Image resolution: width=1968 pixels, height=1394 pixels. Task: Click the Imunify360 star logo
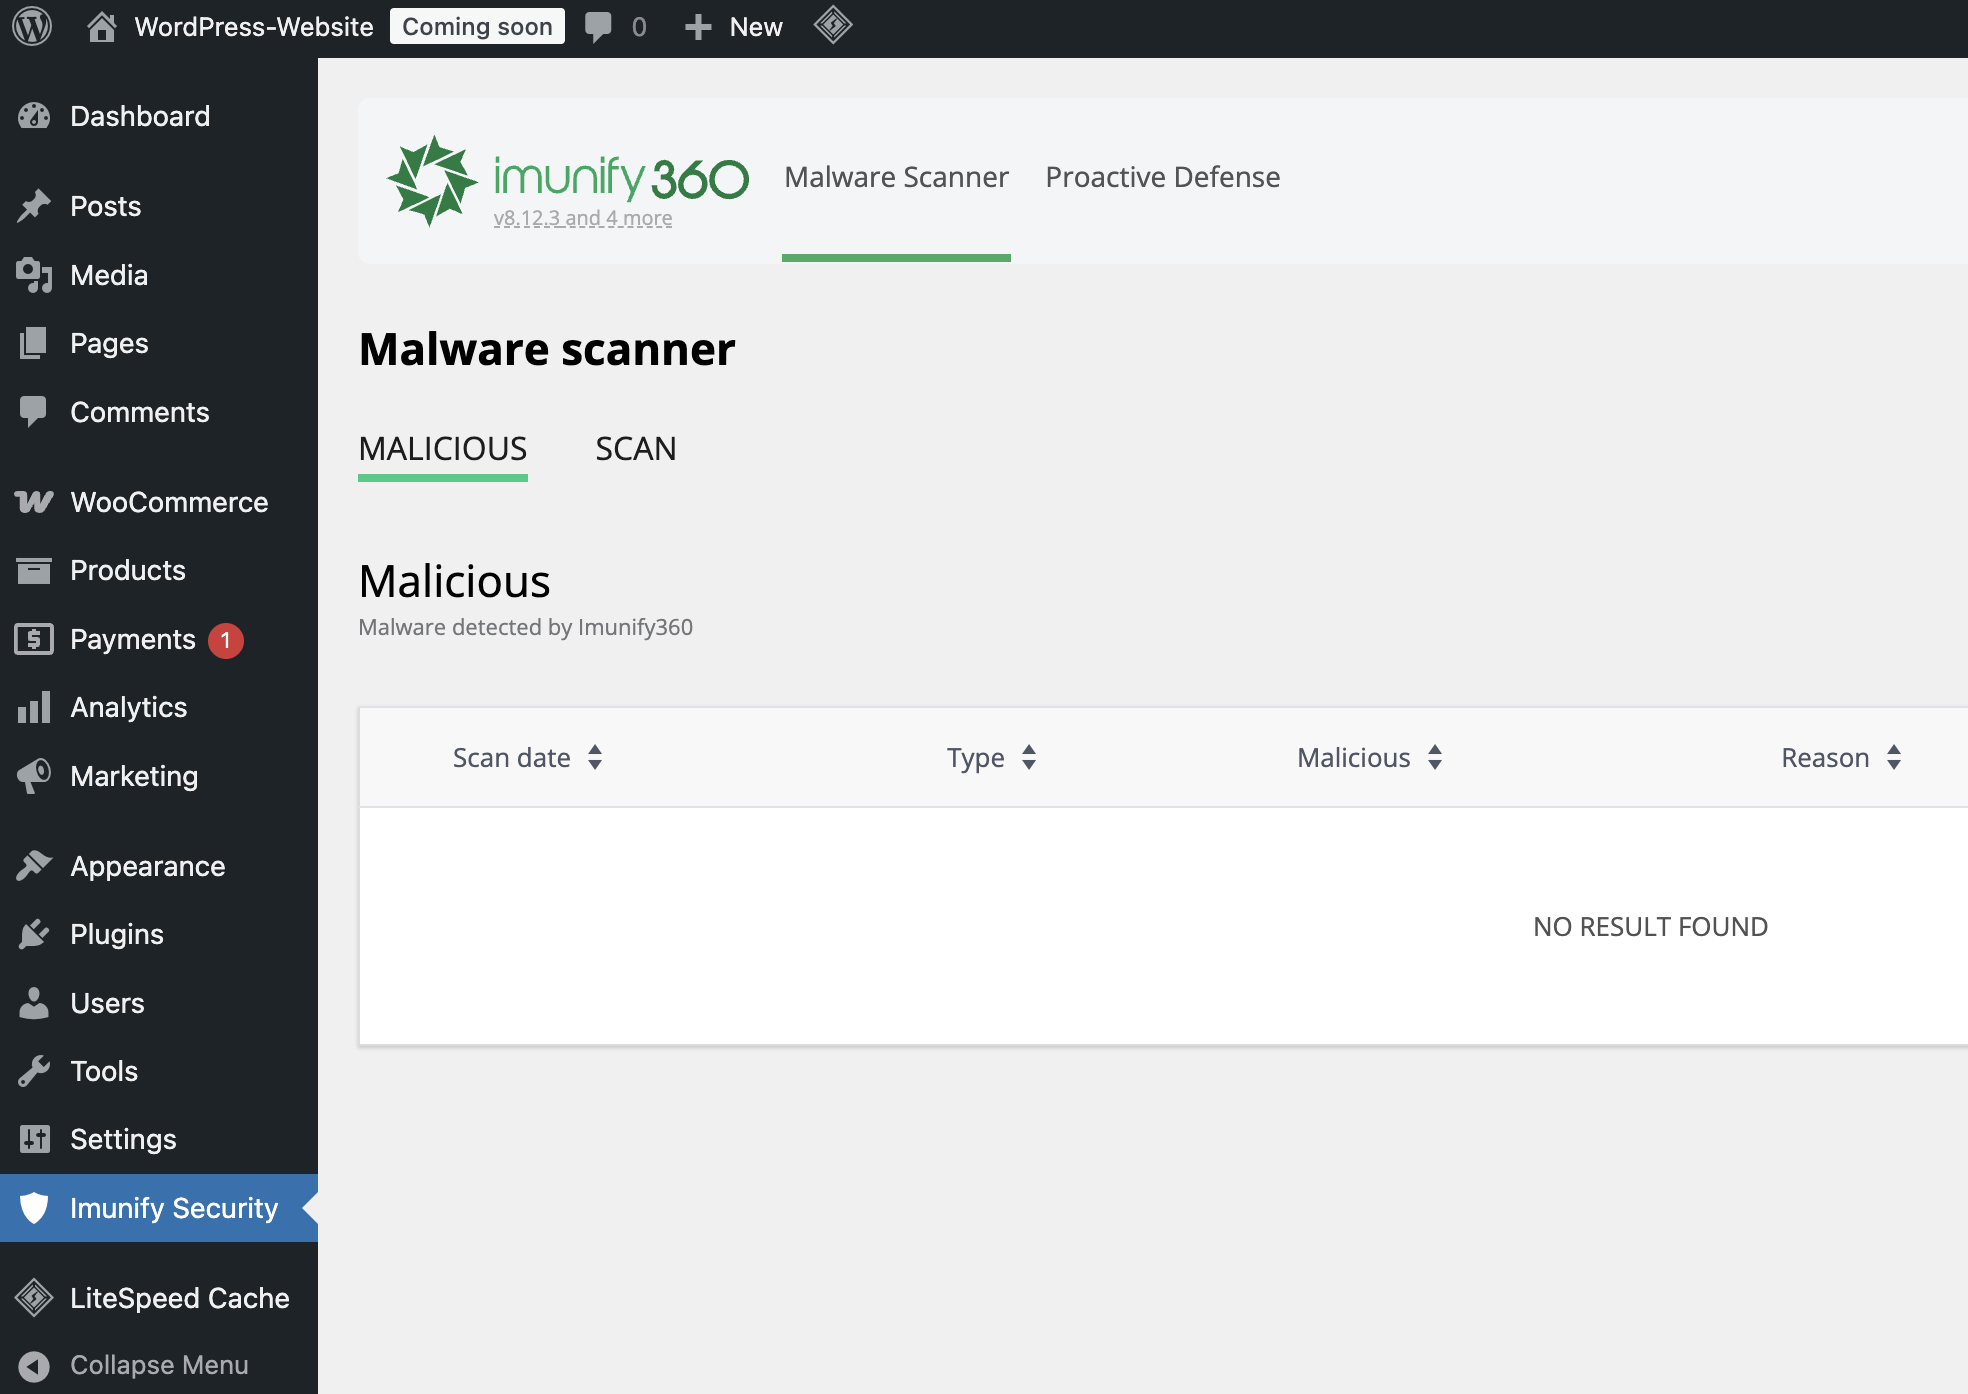pos(431,181)
